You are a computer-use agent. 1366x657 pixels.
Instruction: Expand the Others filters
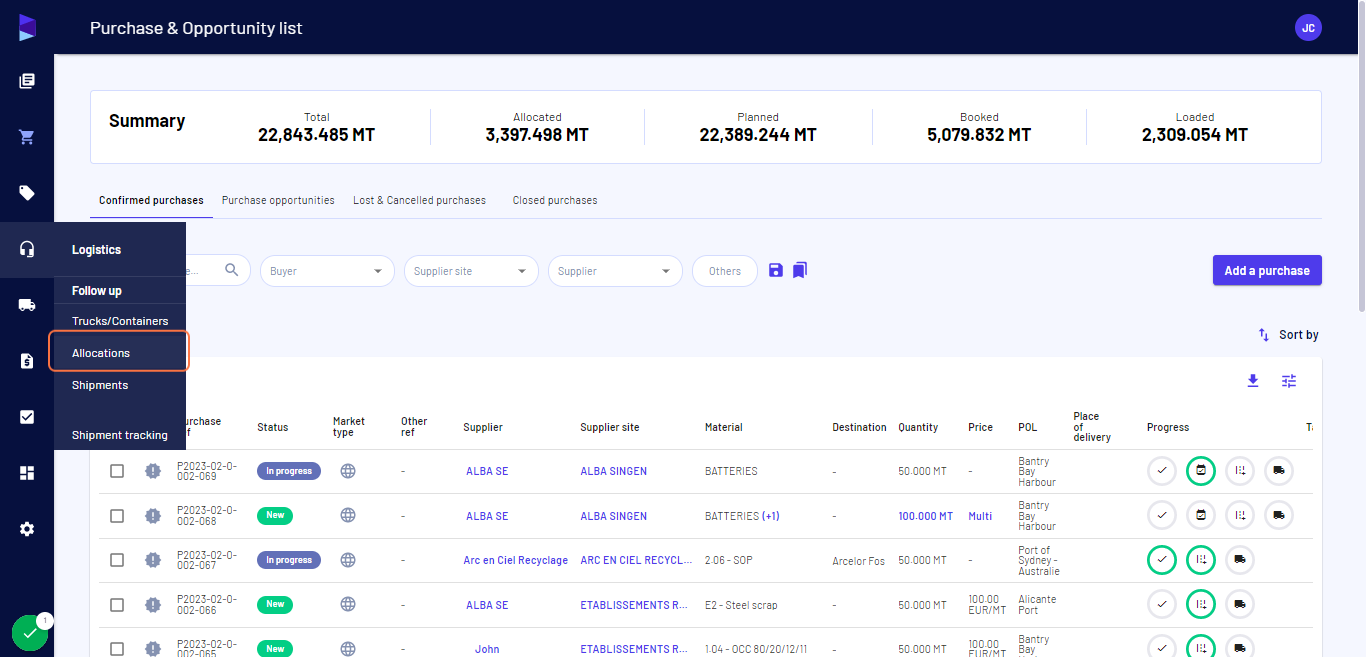[x=725, y=271]
